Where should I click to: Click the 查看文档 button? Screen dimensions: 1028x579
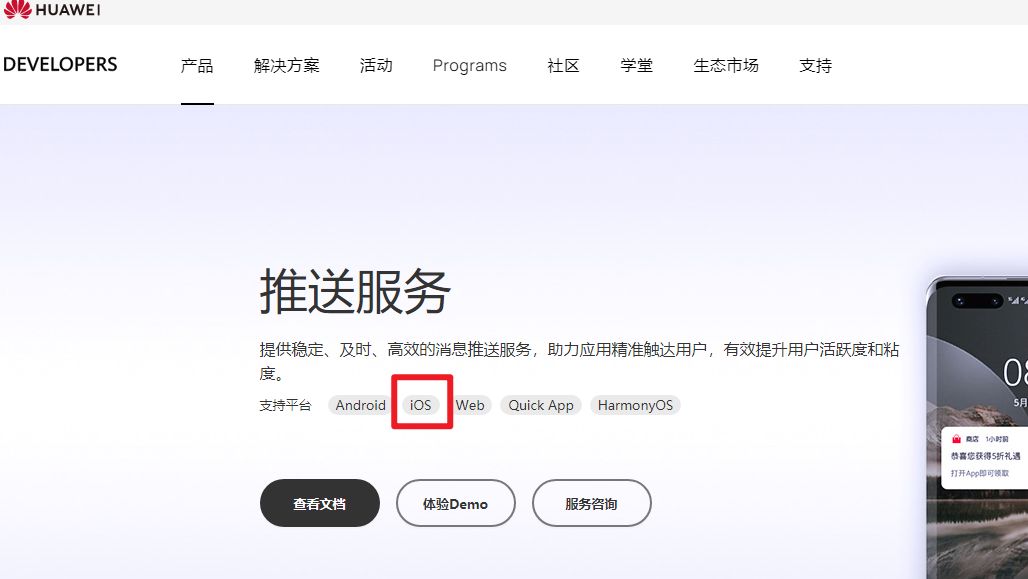click(320, 503)
